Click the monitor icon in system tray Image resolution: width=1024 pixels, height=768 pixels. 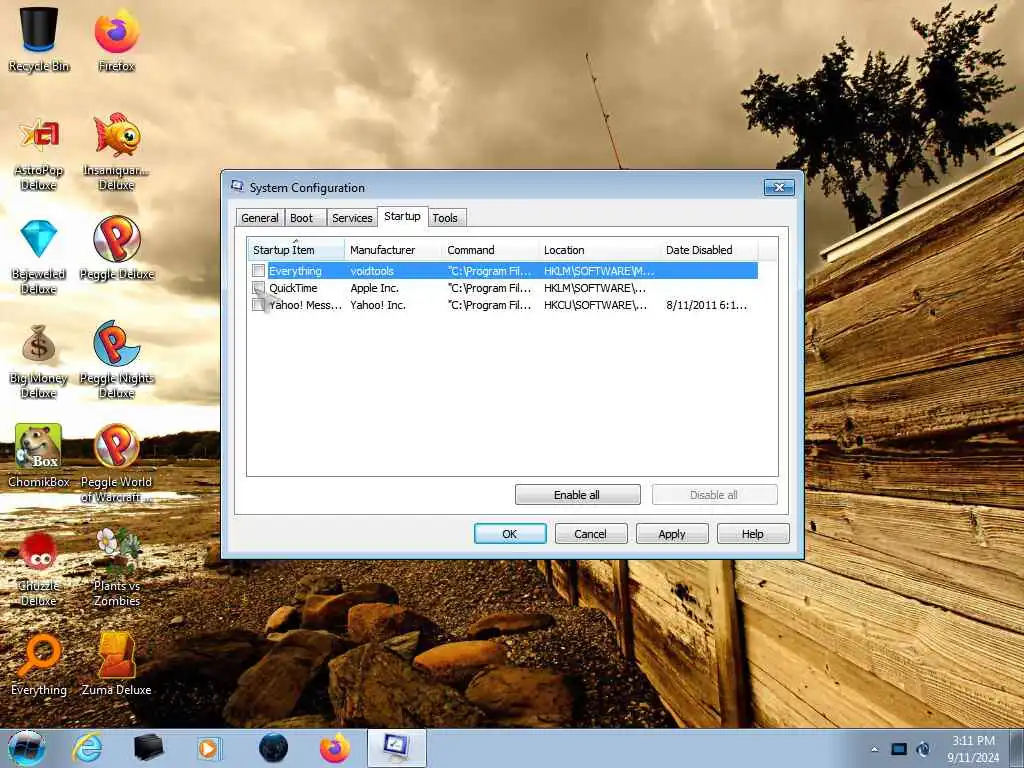tap(899, 749)
